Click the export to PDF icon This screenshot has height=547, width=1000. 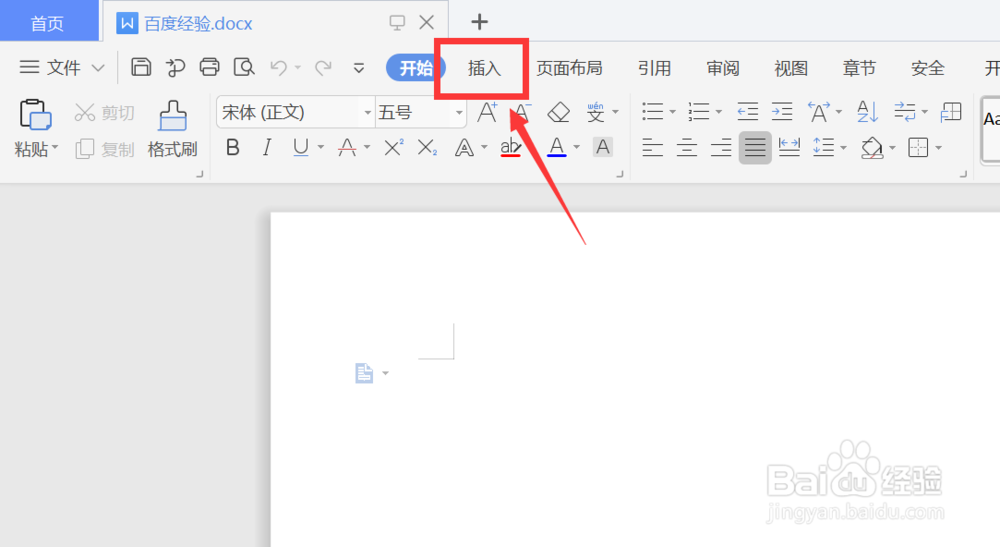pyautogui.click(x=175, y=67)
